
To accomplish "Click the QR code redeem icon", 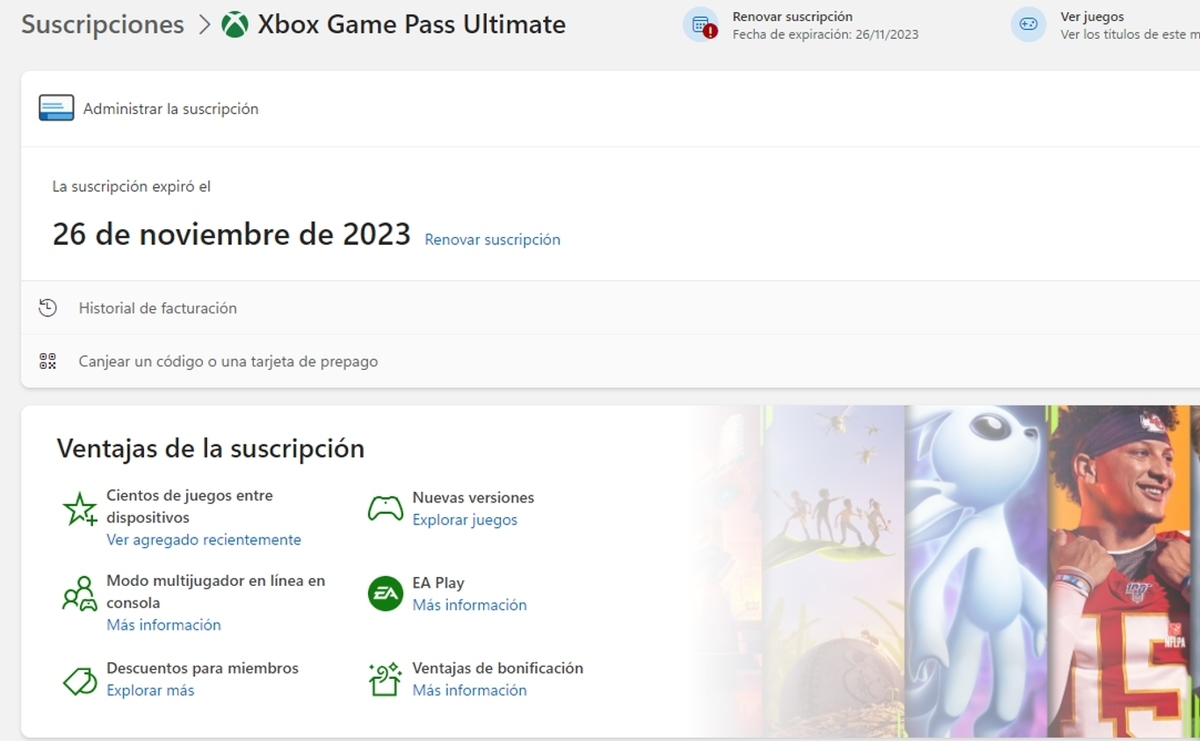I will tap(47, 361).
